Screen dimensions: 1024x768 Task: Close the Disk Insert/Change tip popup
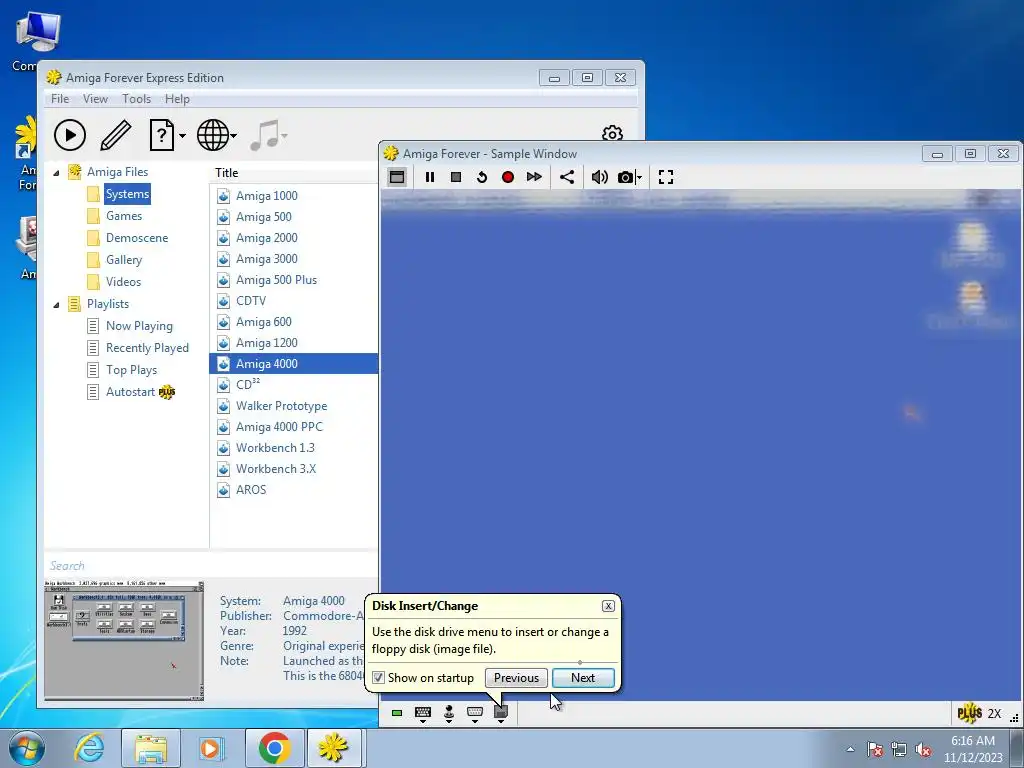[608, 606]
